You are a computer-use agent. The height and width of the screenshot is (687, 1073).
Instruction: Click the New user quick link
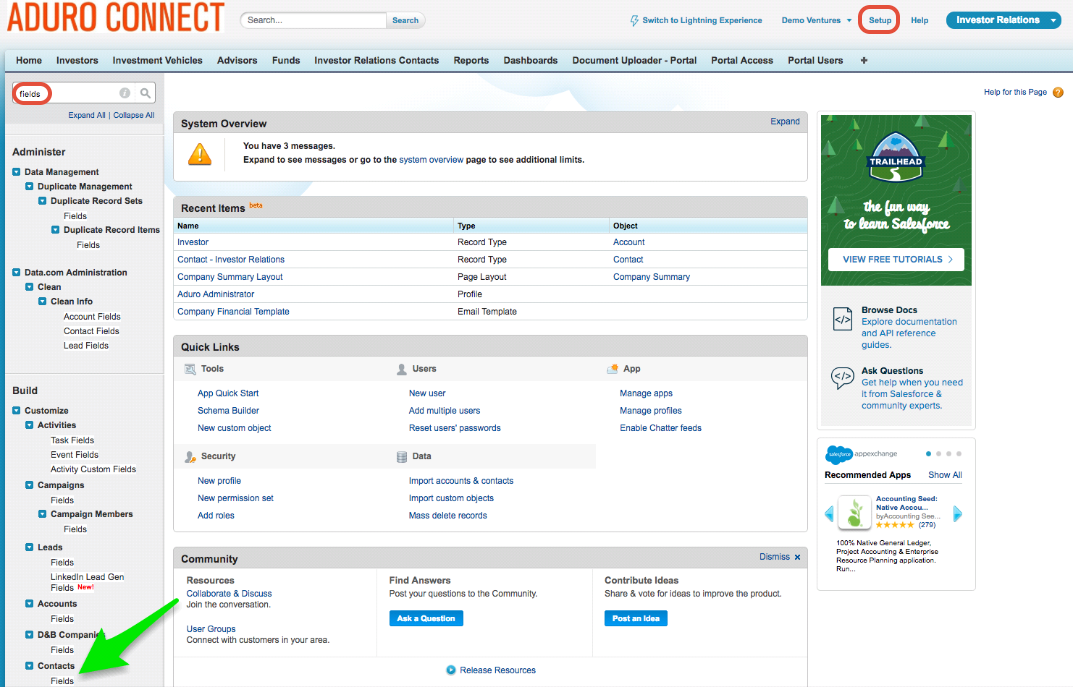(427, 393)
